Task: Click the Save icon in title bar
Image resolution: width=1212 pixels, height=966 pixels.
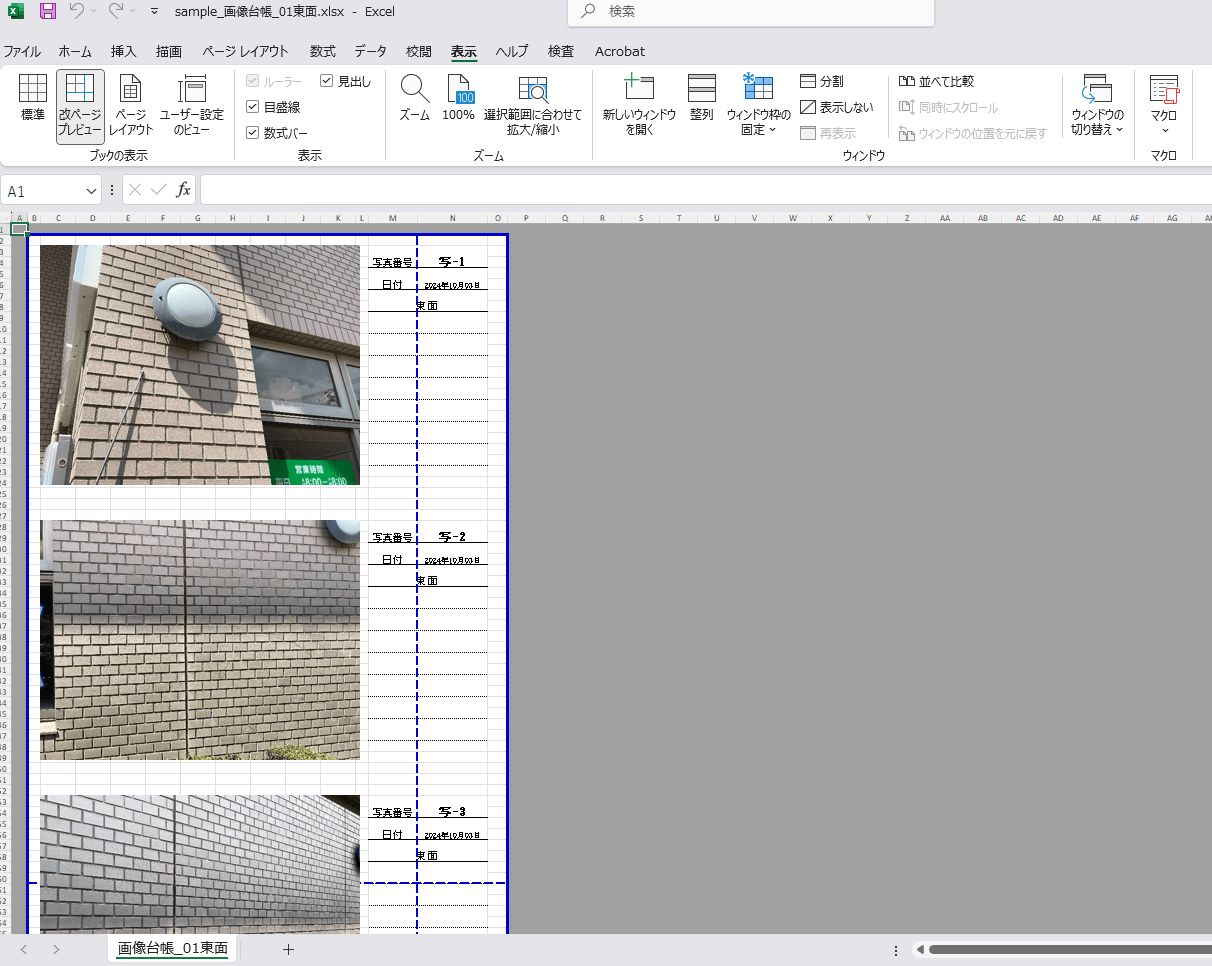Action: (47, 11)
